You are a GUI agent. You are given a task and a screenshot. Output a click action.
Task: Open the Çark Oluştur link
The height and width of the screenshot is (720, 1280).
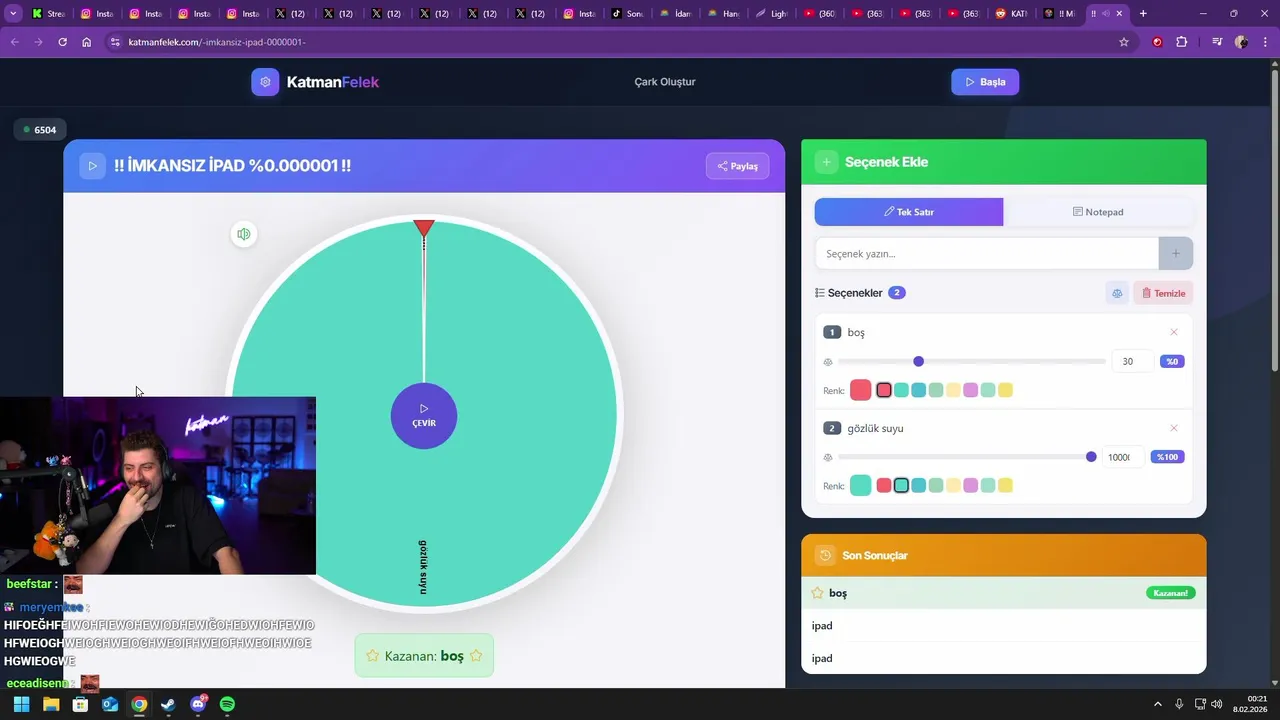pyautogui.click(x=665, y=82)
